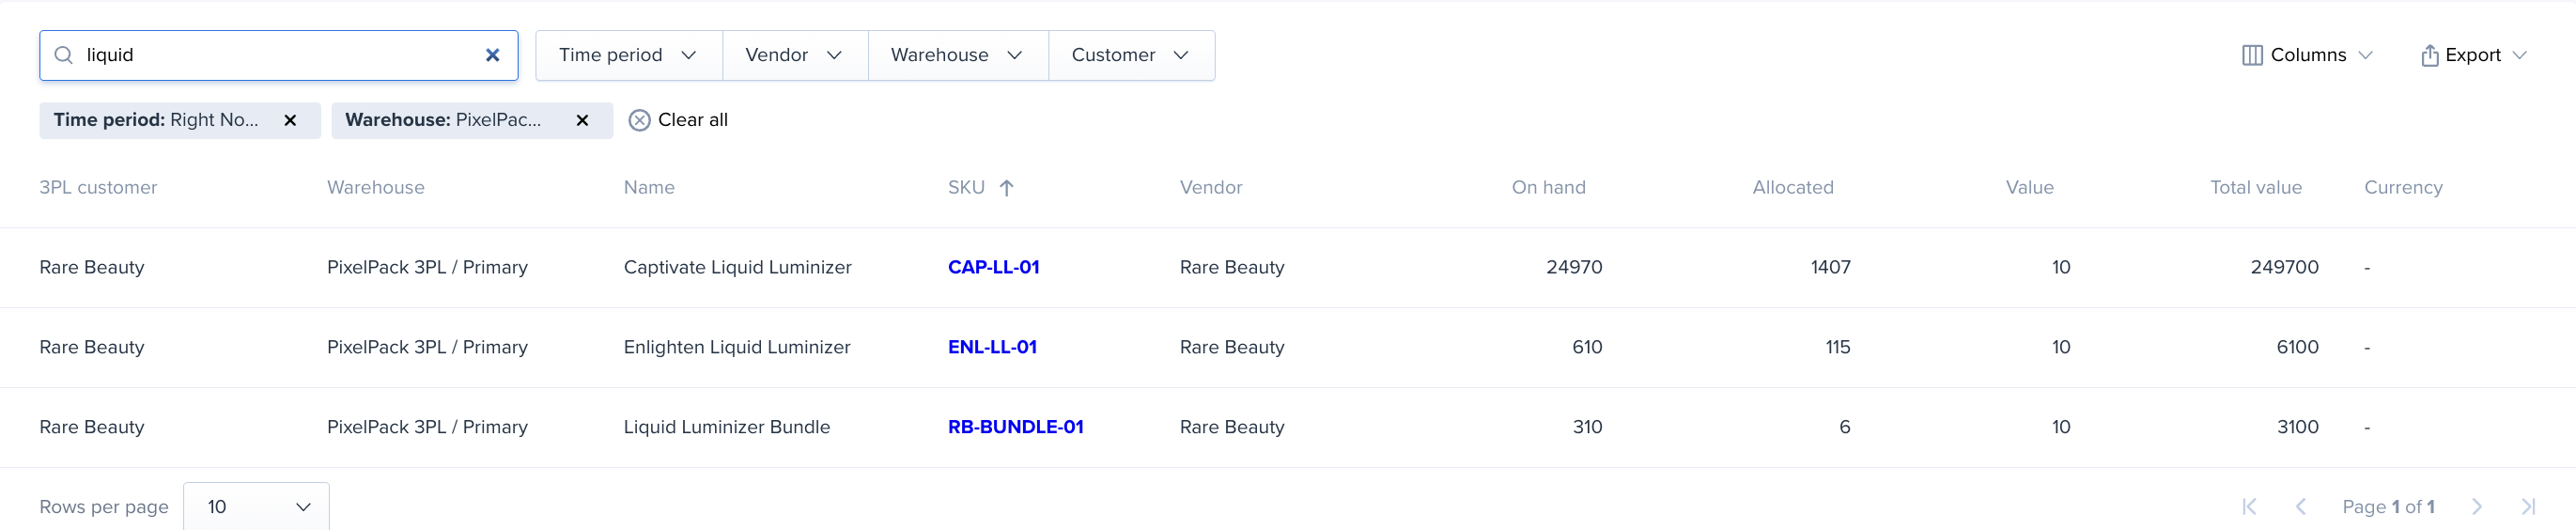This screenshot has height=530, width=2576.
Task: Open the Time period filter dropdown
Action: [x=628, y=55]
